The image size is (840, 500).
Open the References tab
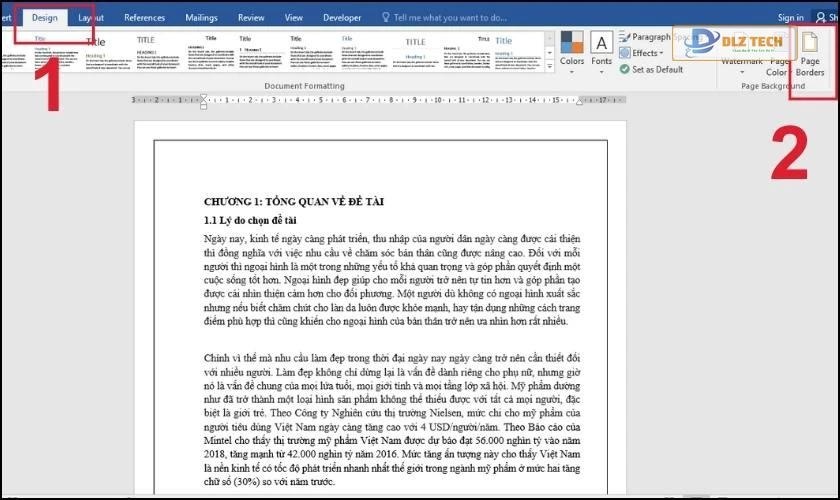[144, 17]
